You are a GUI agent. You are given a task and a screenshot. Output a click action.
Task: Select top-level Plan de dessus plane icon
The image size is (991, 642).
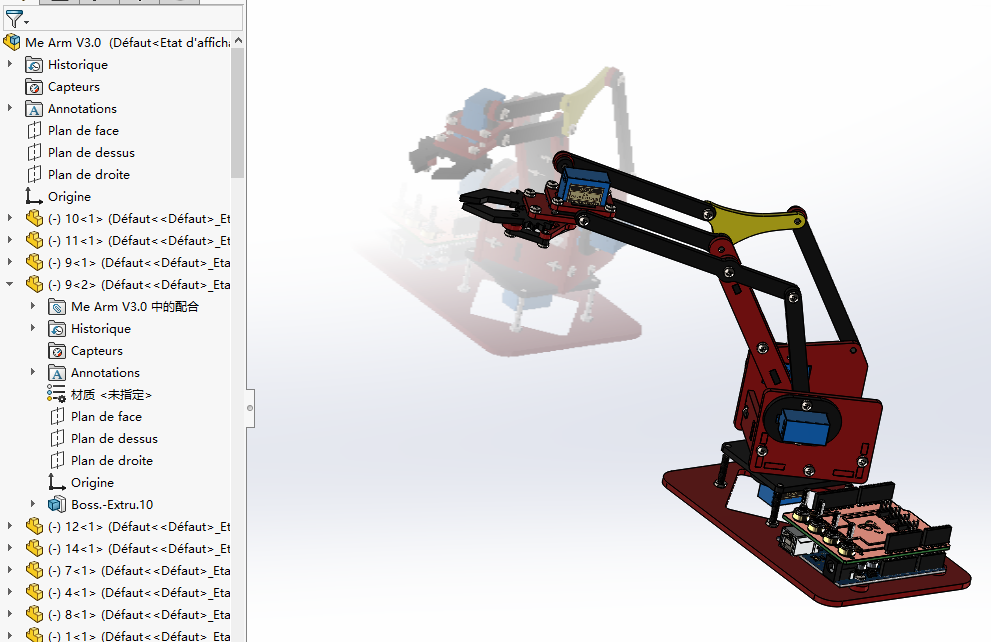(34, 153)
